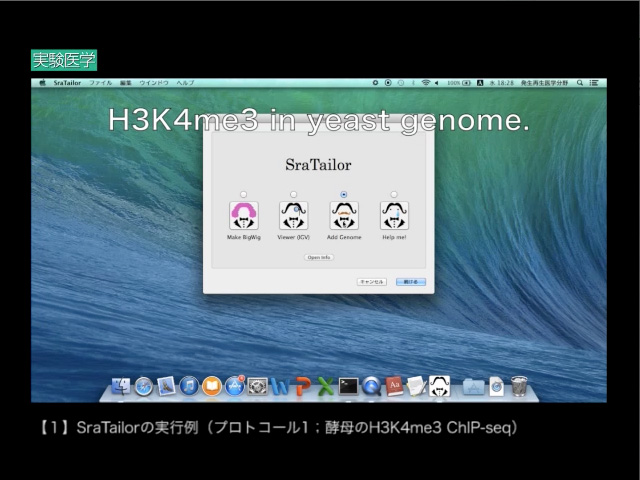The height and width of the screenshot is (480, 640).
Task: Click the Open Info button
Action: [319, 258]
